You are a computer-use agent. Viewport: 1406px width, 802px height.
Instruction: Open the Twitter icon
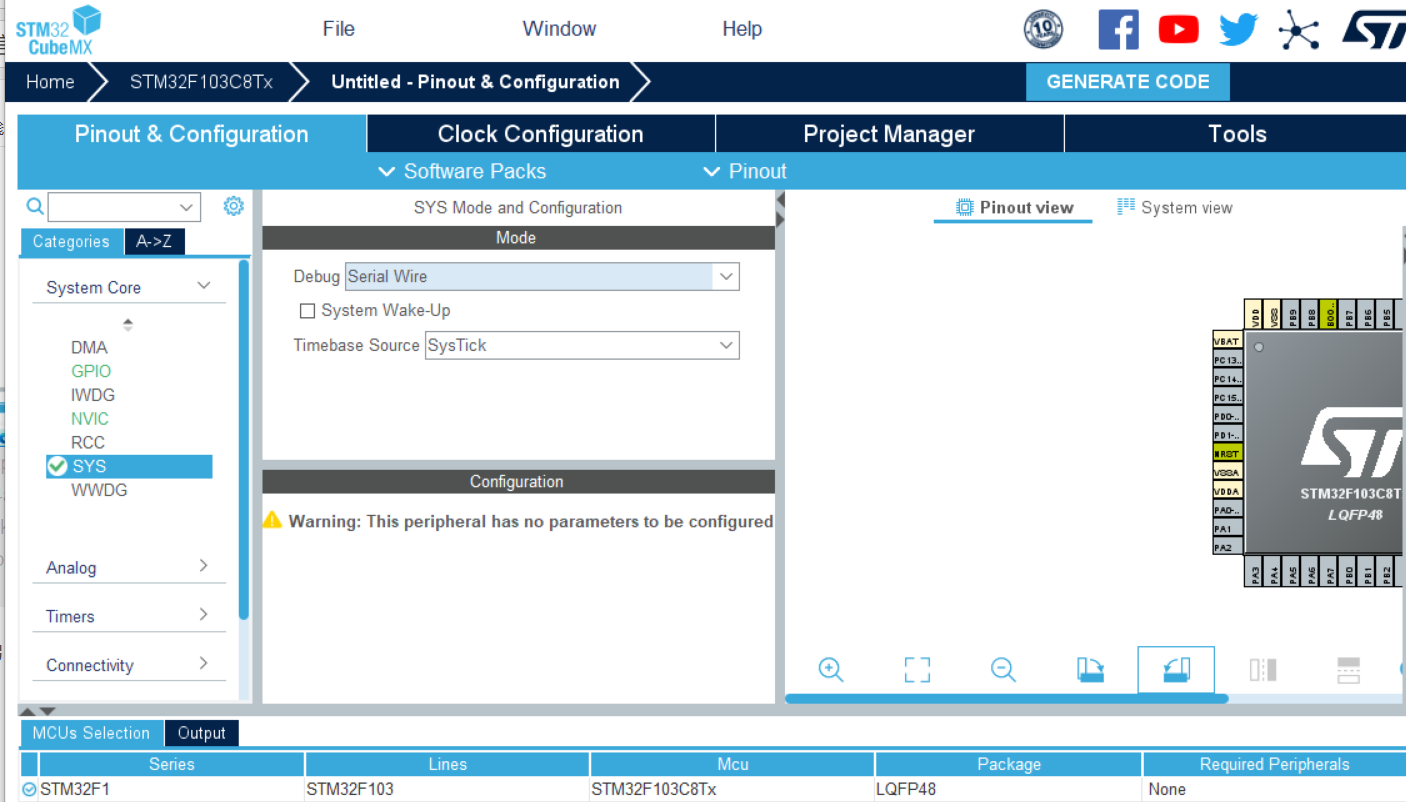pos(1238,29)
